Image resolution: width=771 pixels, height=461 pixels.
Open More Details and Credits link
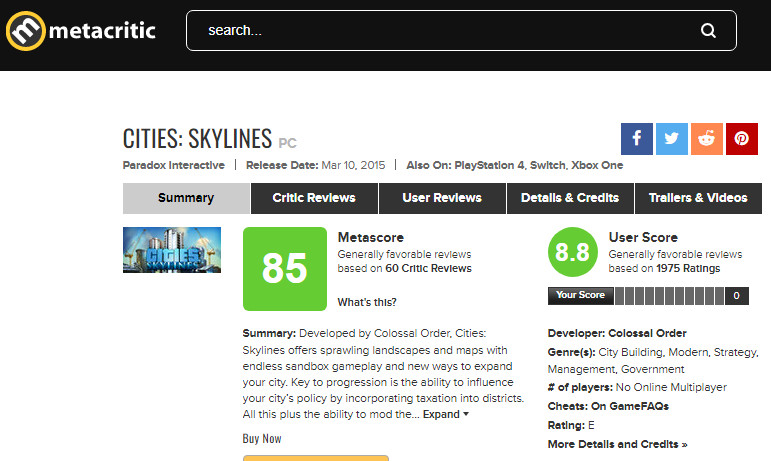coord(618,444)
